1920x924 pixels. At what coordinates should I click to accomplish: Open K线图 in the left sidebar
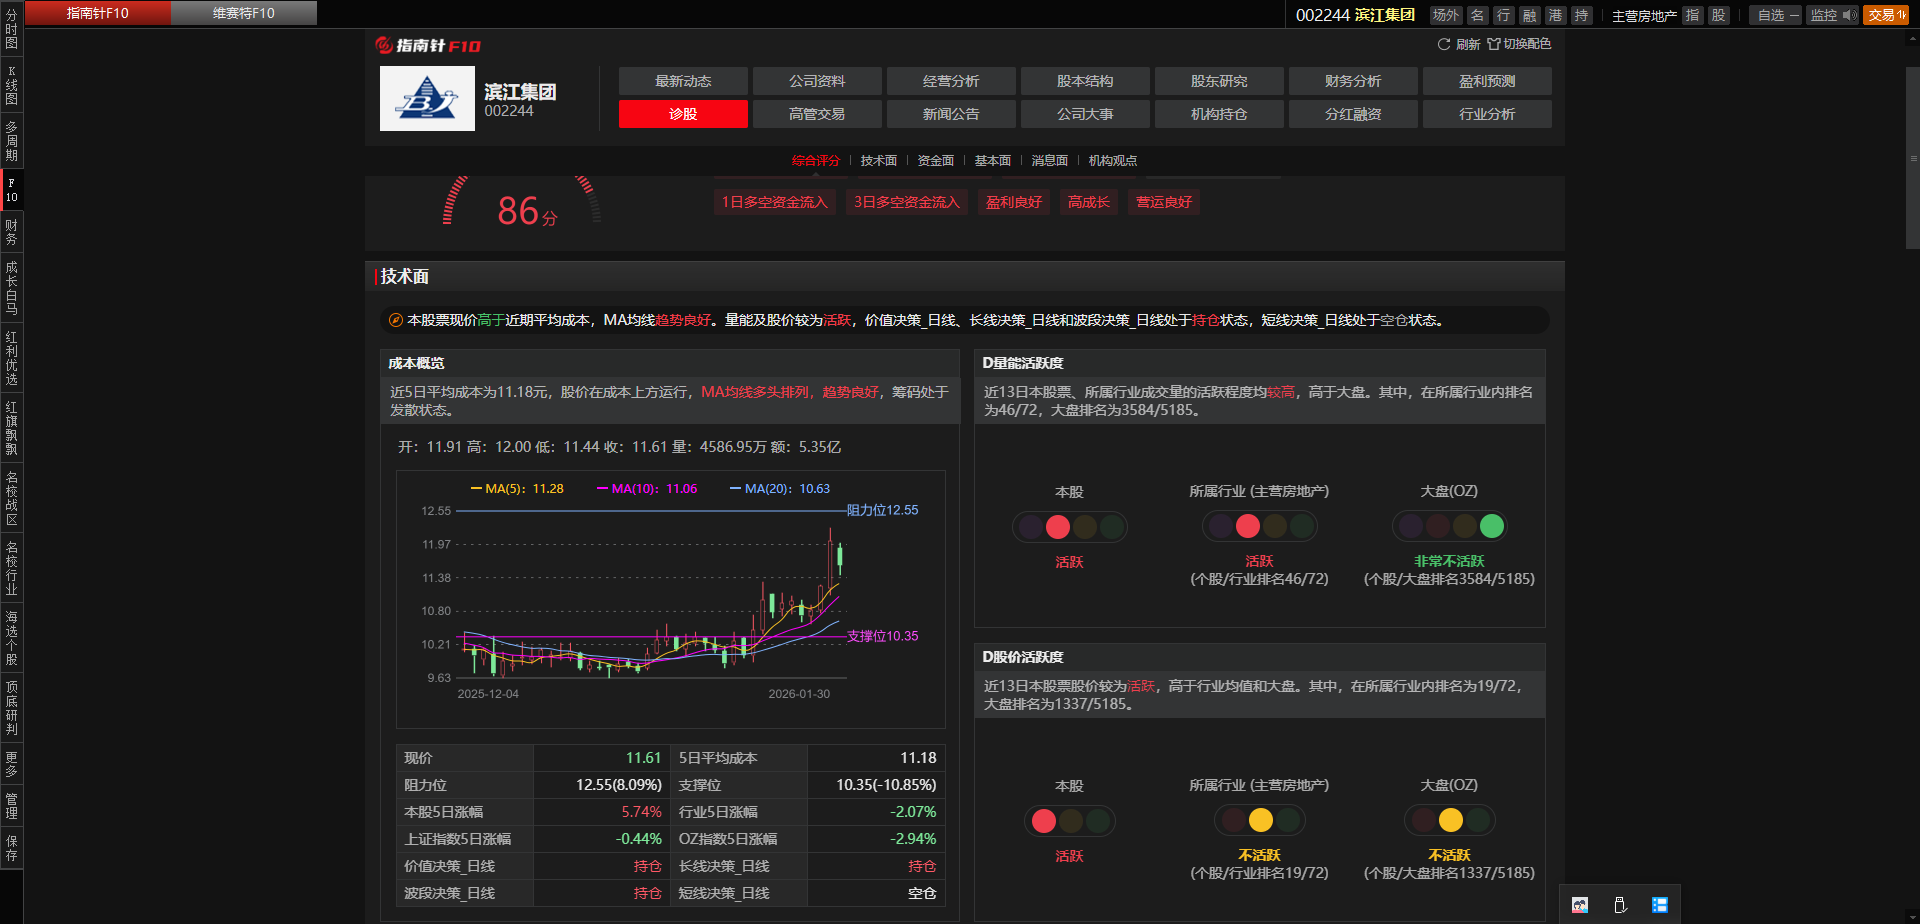(12, 85)
